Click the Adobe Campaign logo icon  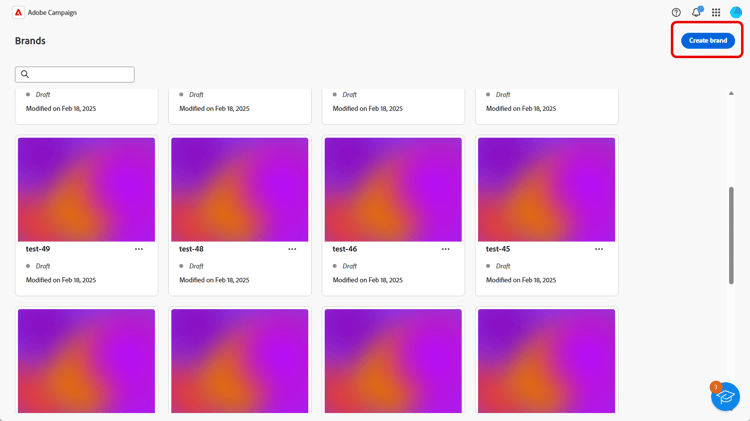pos(18,12)
